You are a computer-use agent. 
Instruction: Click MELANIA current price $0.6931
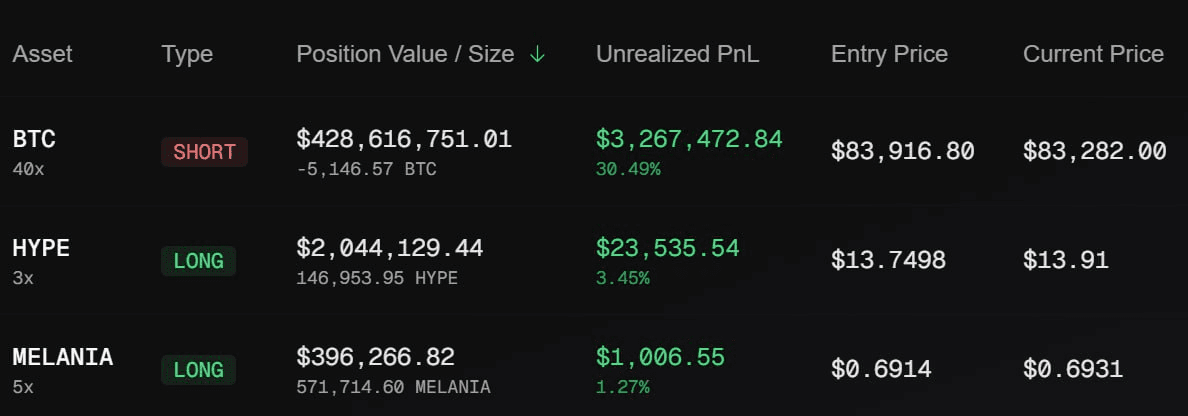tap(1073, 371)
